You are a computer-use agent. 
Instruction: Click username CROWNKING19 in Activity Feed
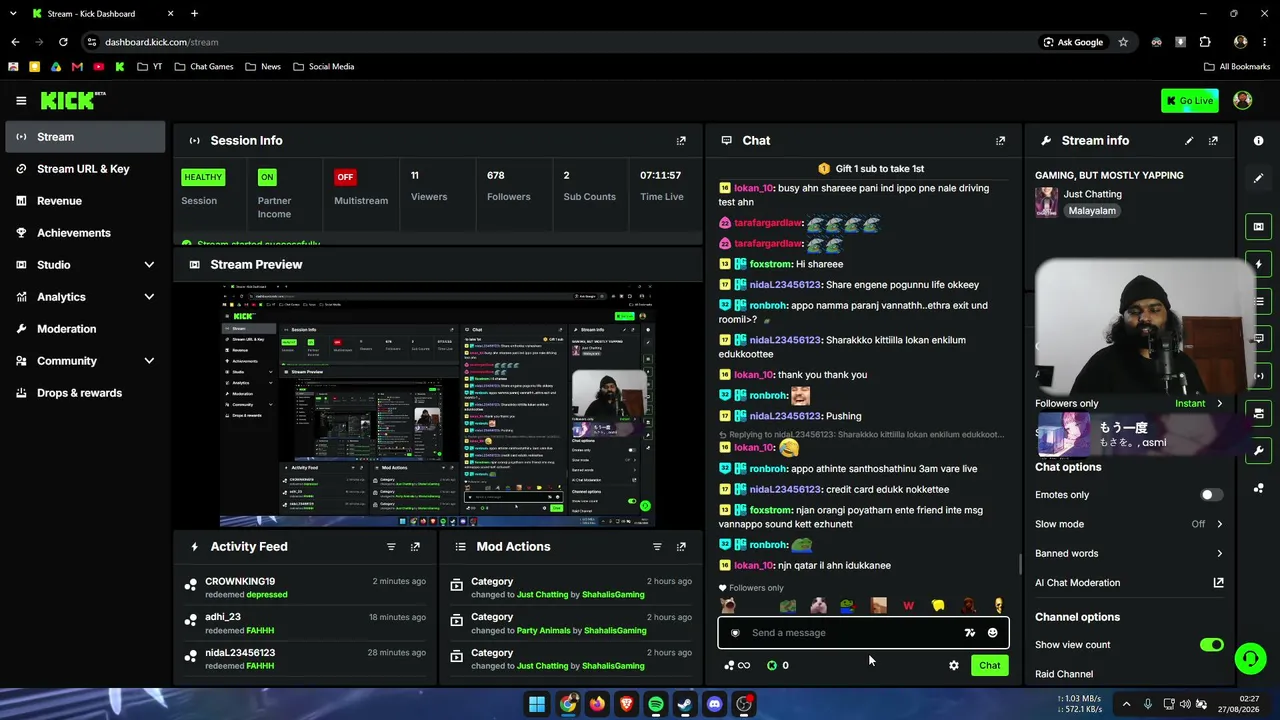pos(240,582)
